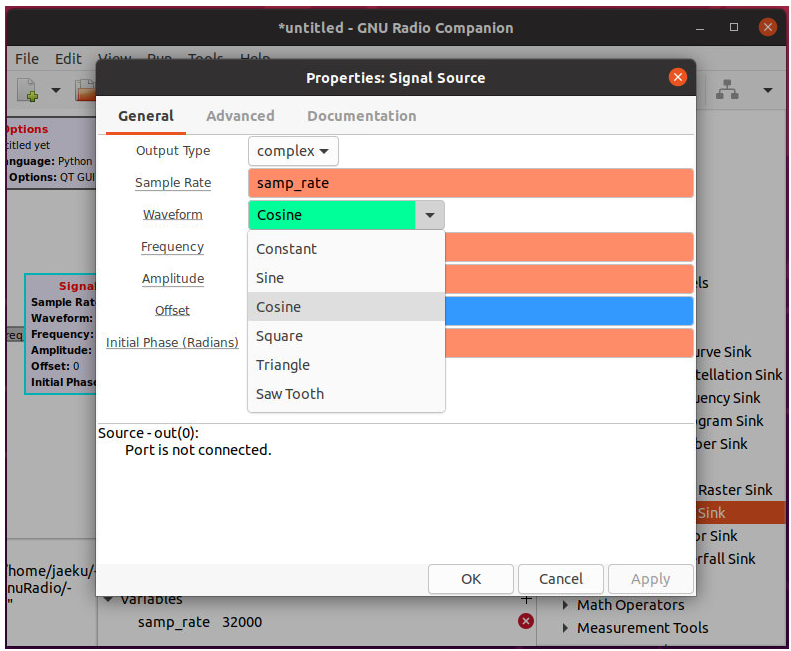Choose Sine from the waveform list
The image size is (791, 651).
tap(346, 278)
